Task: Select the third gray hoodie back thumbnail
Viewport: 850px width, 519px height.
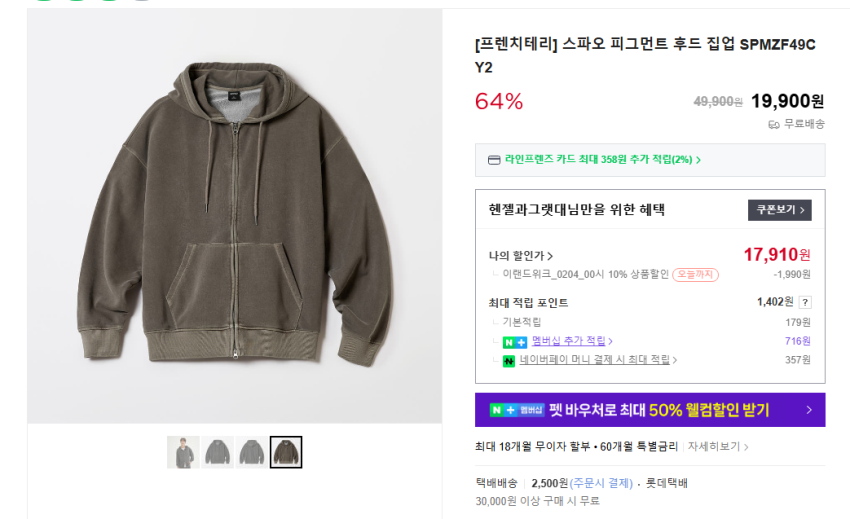Action: pyautogui.click(x=252, y=453)
